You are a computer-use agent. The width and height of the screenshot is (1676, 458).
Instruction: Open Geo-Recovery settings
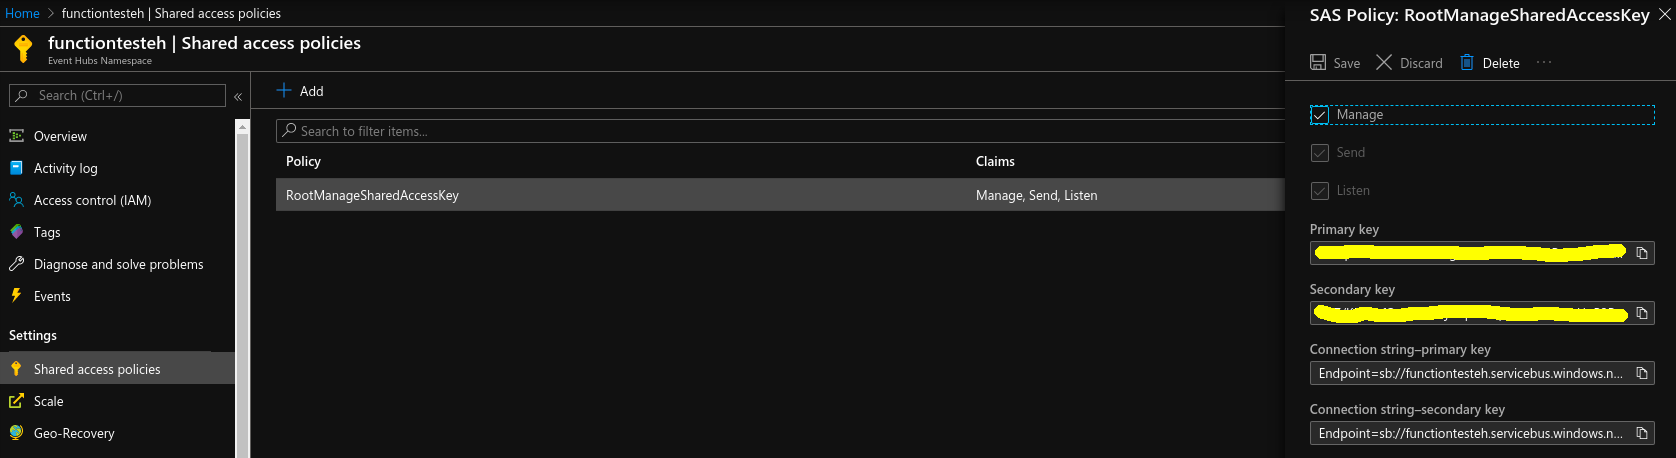point(74,433)
